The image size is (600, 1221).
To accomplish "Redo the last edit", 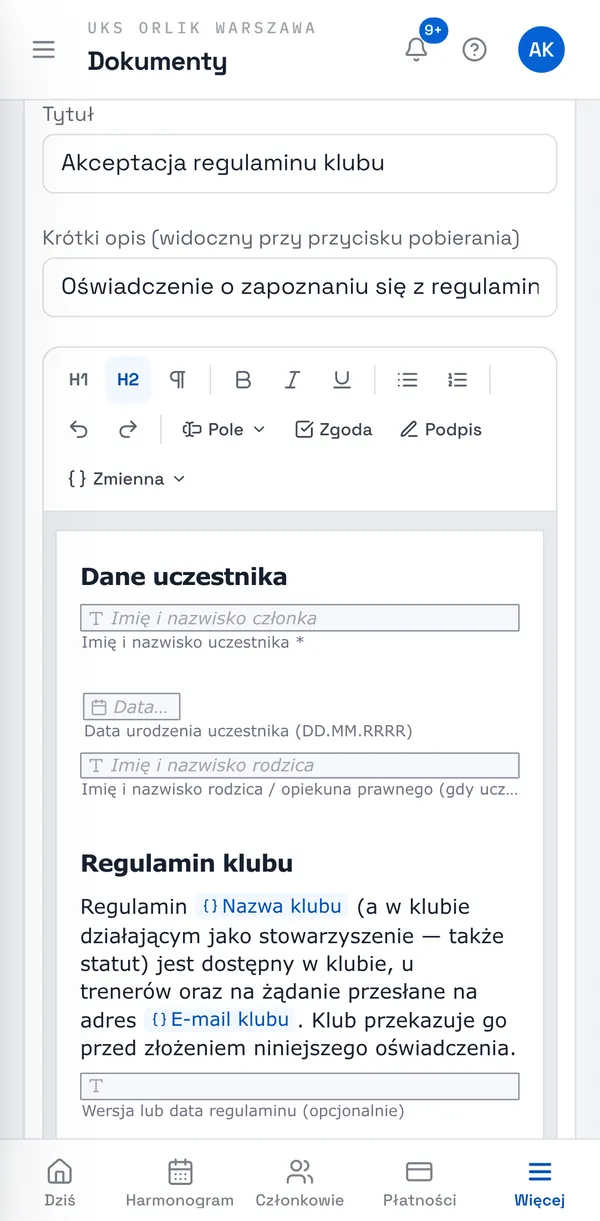I will (128, 429).
